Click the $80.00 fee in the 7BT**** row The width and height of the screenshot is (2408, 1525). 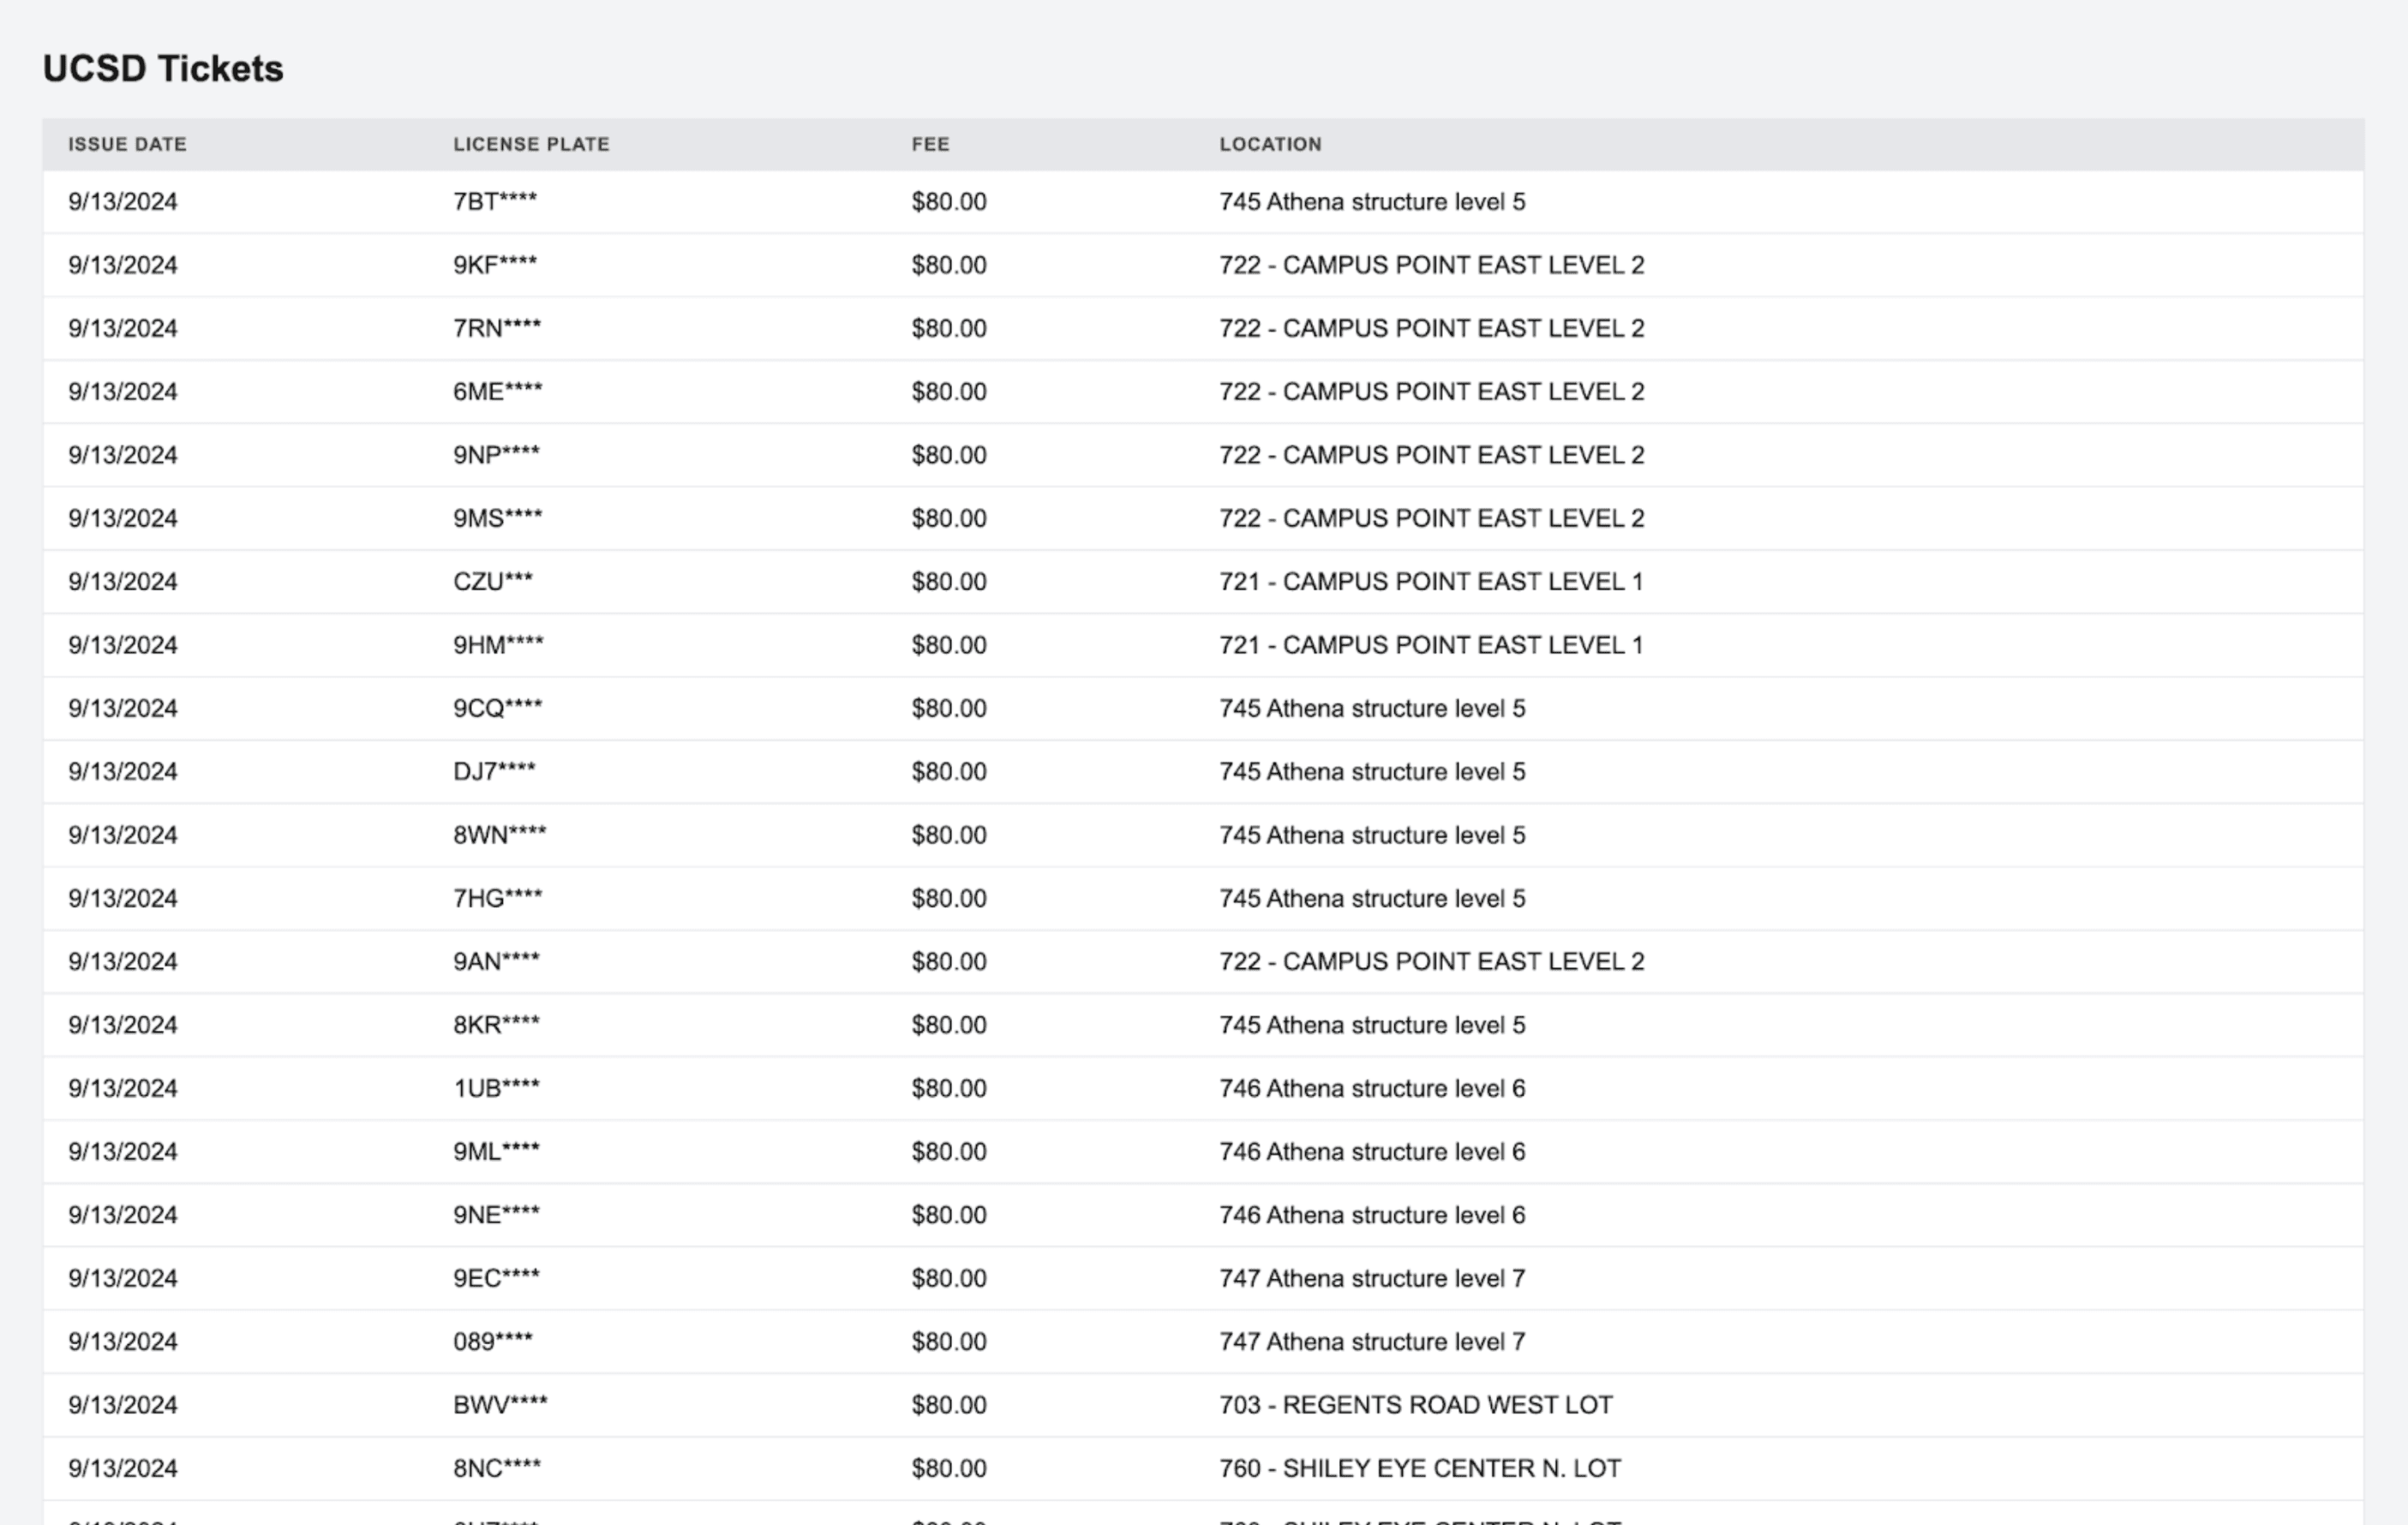click(x=949, y=201)
